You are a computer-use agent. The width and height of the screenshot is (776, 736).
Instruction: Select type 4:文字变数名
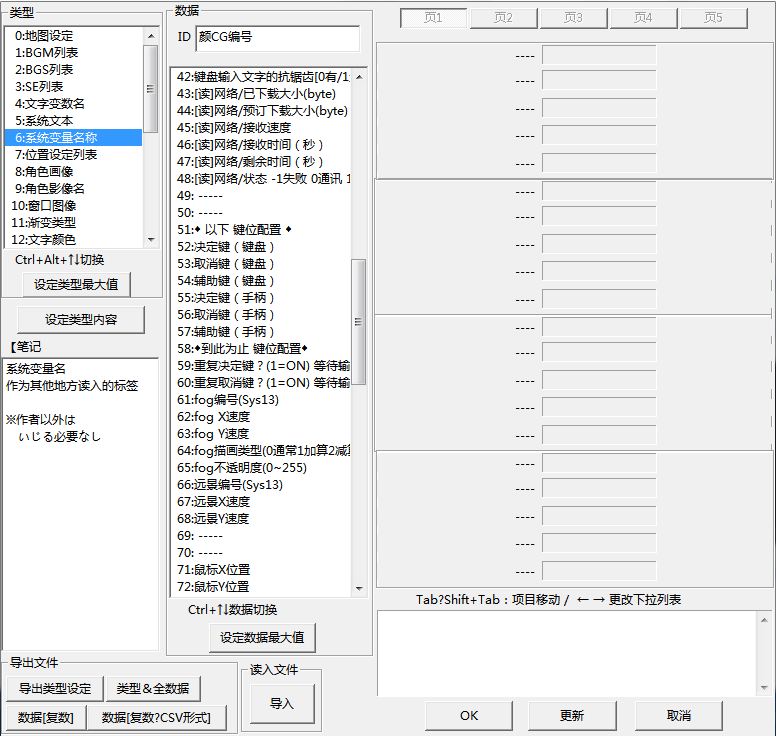(x=73, y=103)
